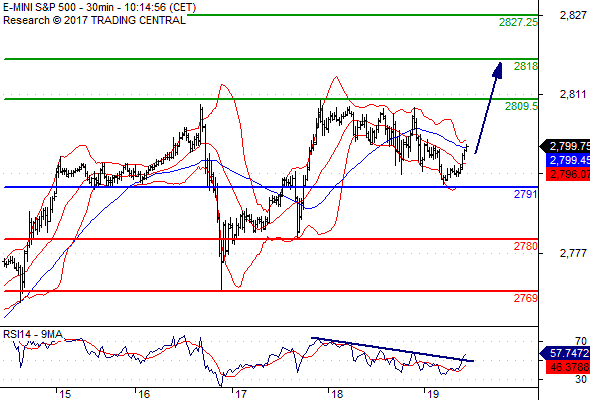Click the 2,777 price axis value

(573, 253)
